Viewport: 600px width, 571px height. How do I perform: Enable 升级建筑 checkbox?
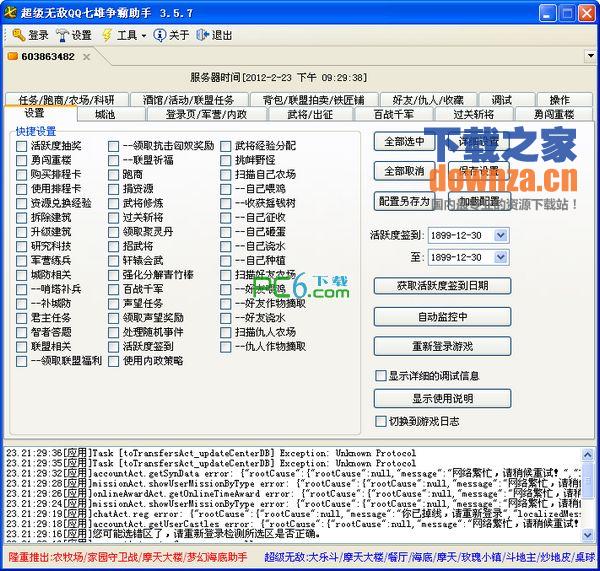pos(21,232)
